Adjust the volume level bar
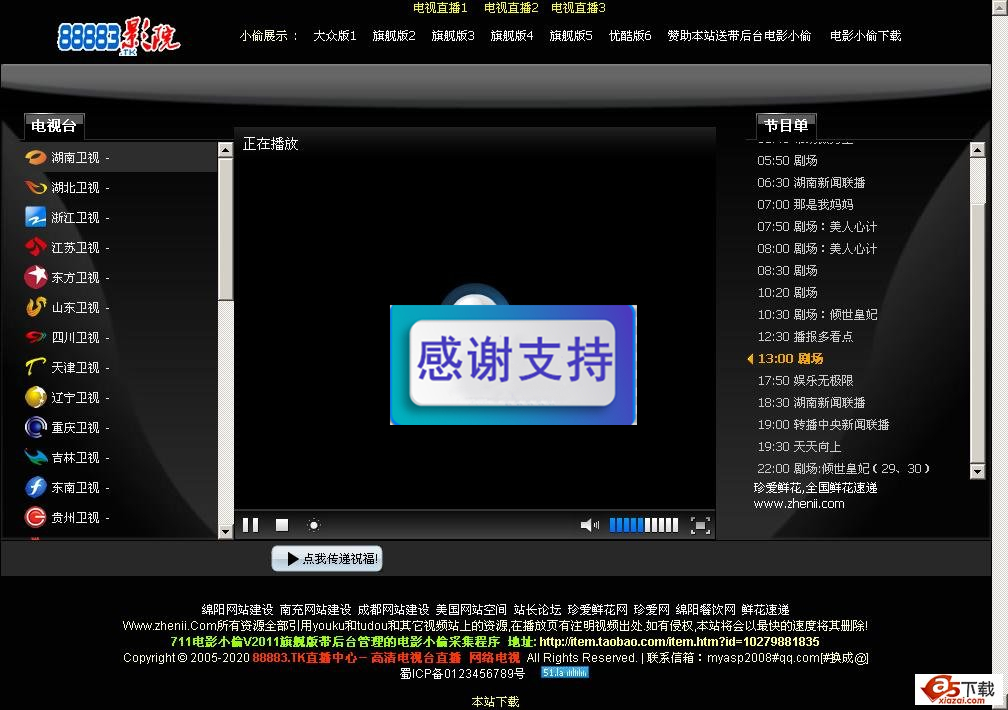This screenshot has height=710, width=1008. [x=644, y=525]
